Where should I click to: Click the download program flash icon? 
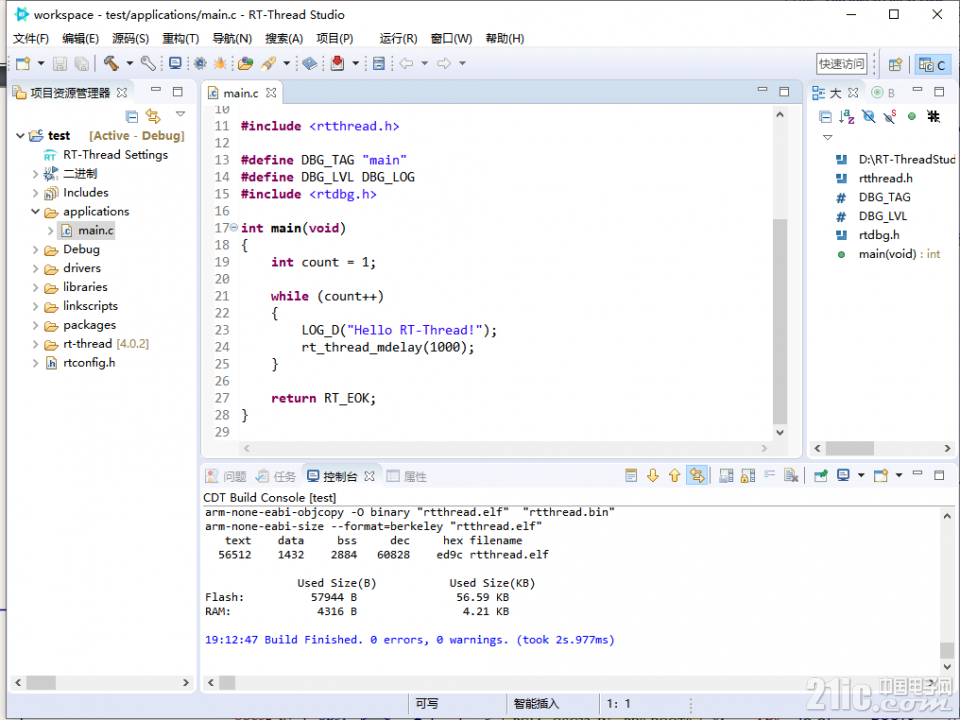tap(337, 63)
